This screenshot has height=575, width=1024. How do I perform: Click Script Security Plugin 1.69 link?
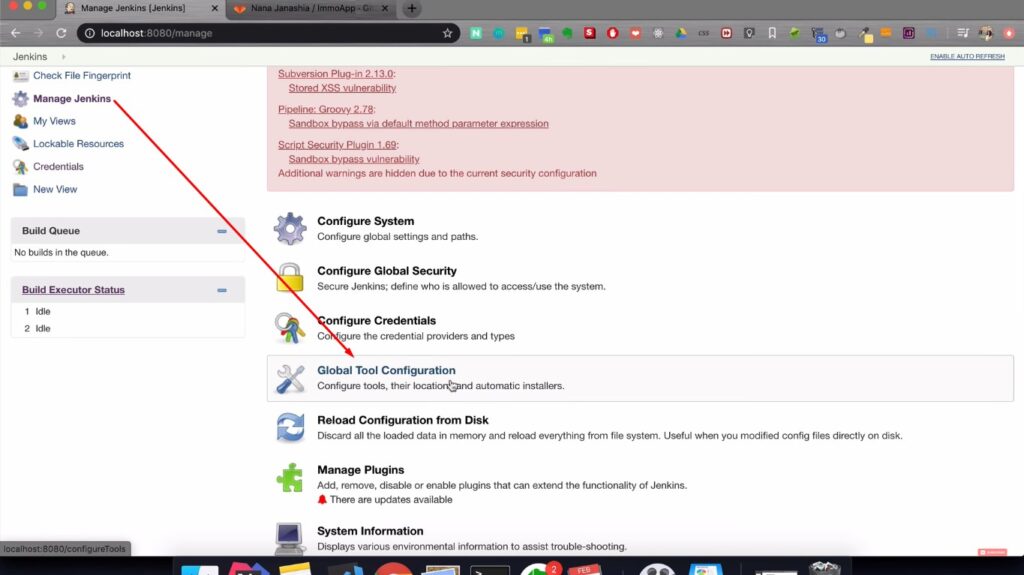coord(337,145)
